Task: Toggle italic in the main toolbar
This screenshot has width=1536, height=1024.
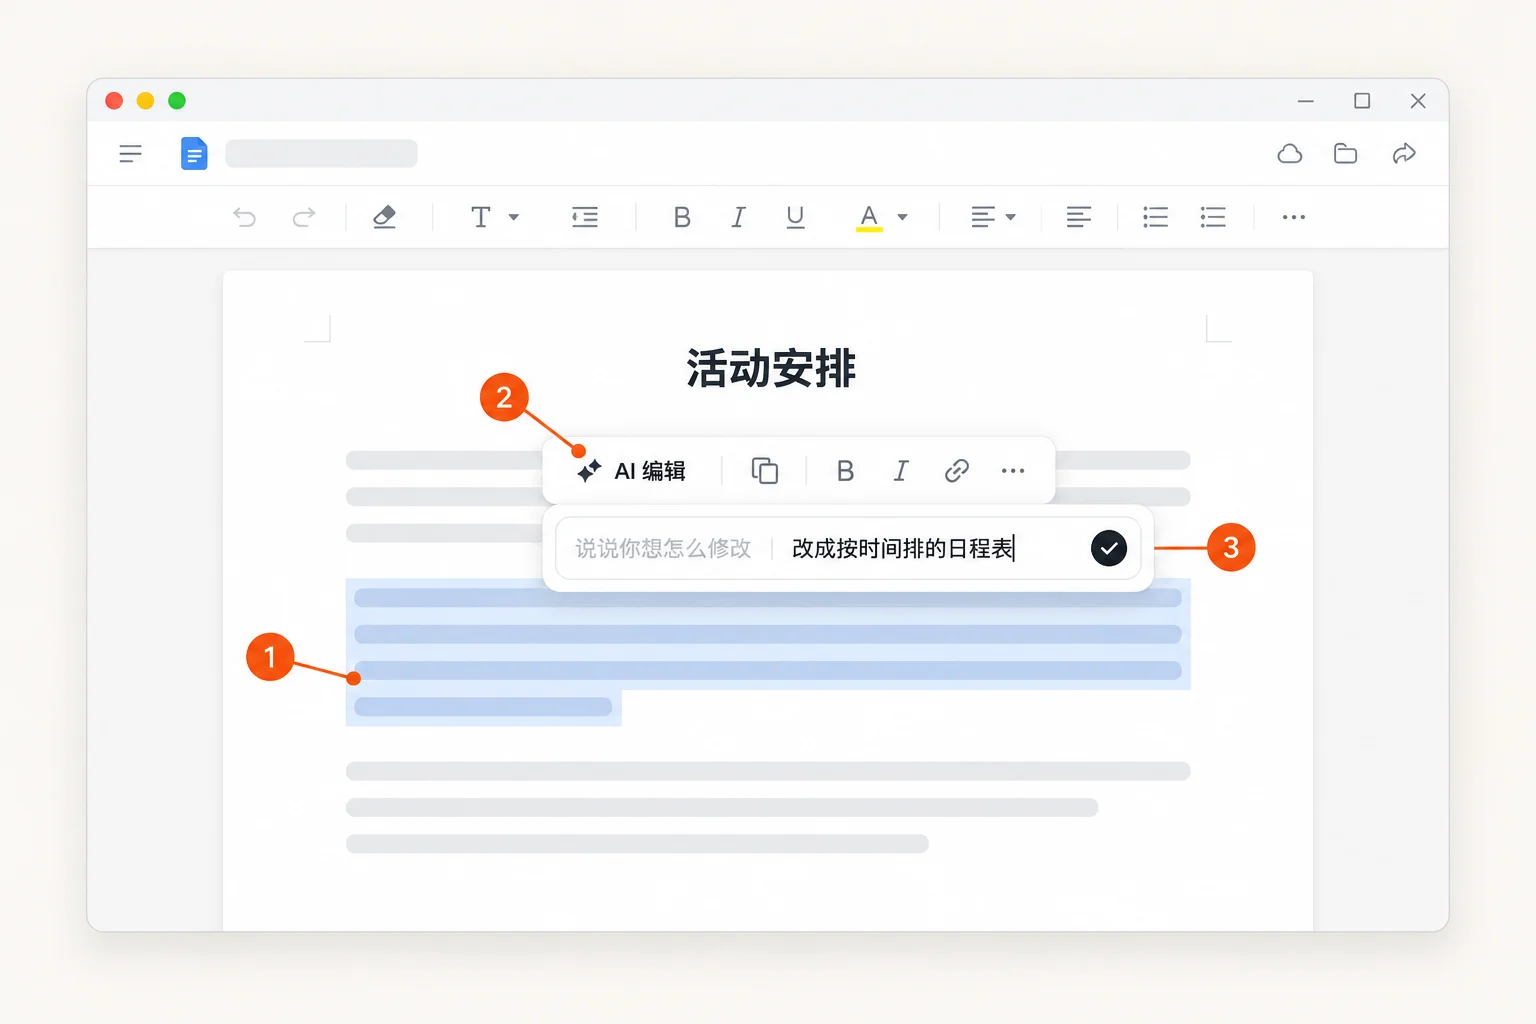Action: pyautogui.click(x=738, y=217)
